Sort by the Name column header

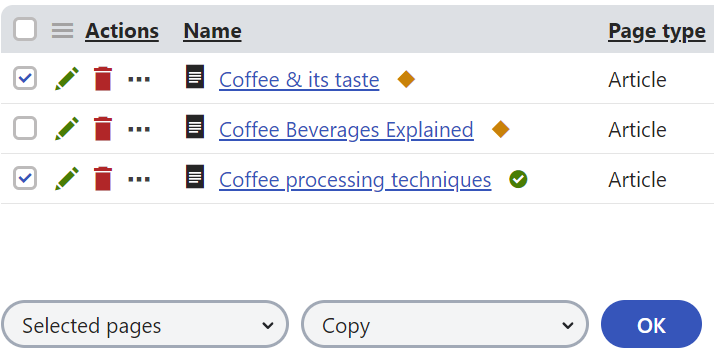(212, 31)
